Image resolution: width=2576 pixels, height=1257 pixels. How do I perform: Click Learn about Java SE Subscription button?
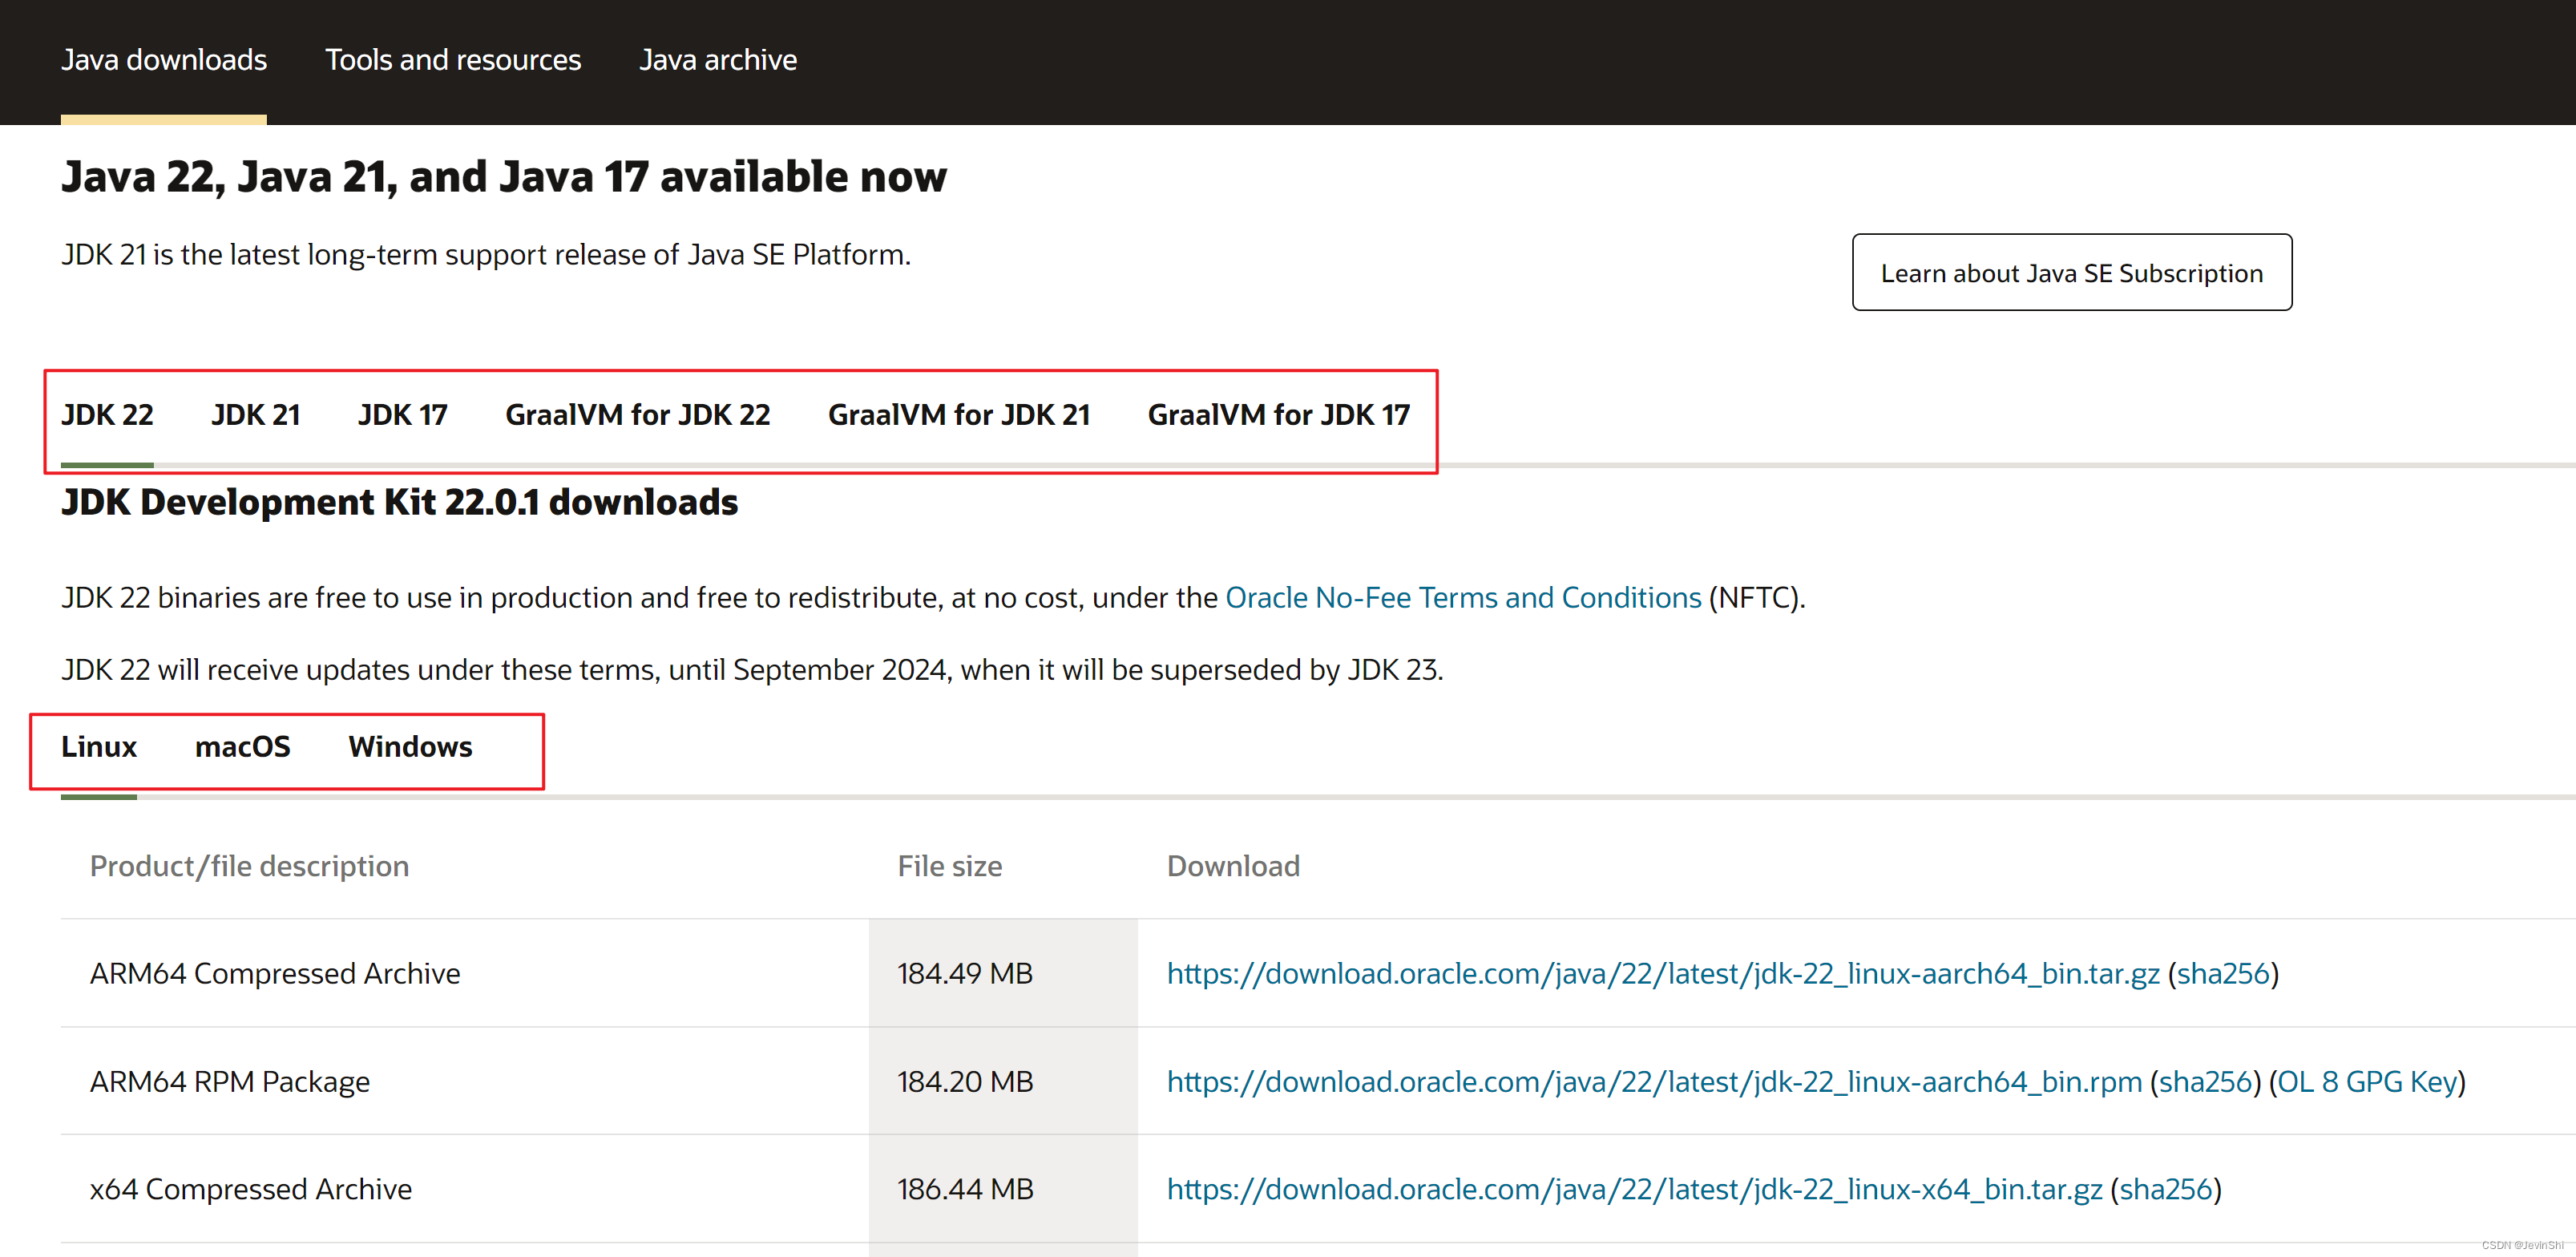coord(2071,273)
